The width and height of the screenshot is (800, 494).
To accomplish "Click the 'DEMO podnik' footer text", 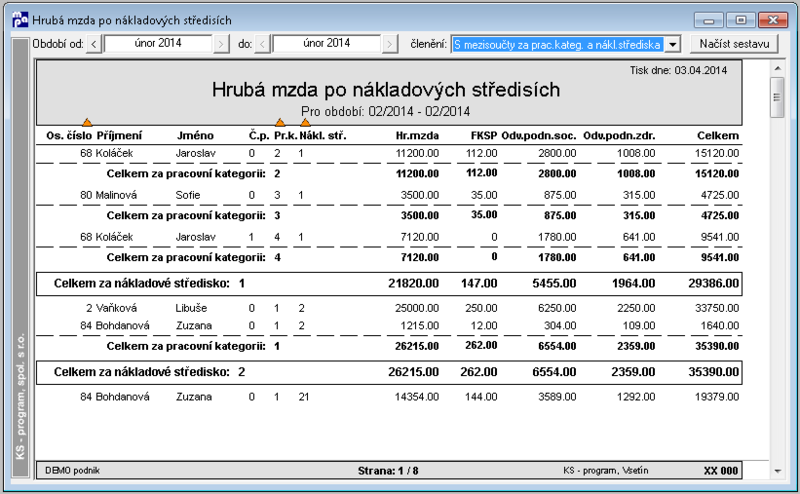I will point(72,471).
